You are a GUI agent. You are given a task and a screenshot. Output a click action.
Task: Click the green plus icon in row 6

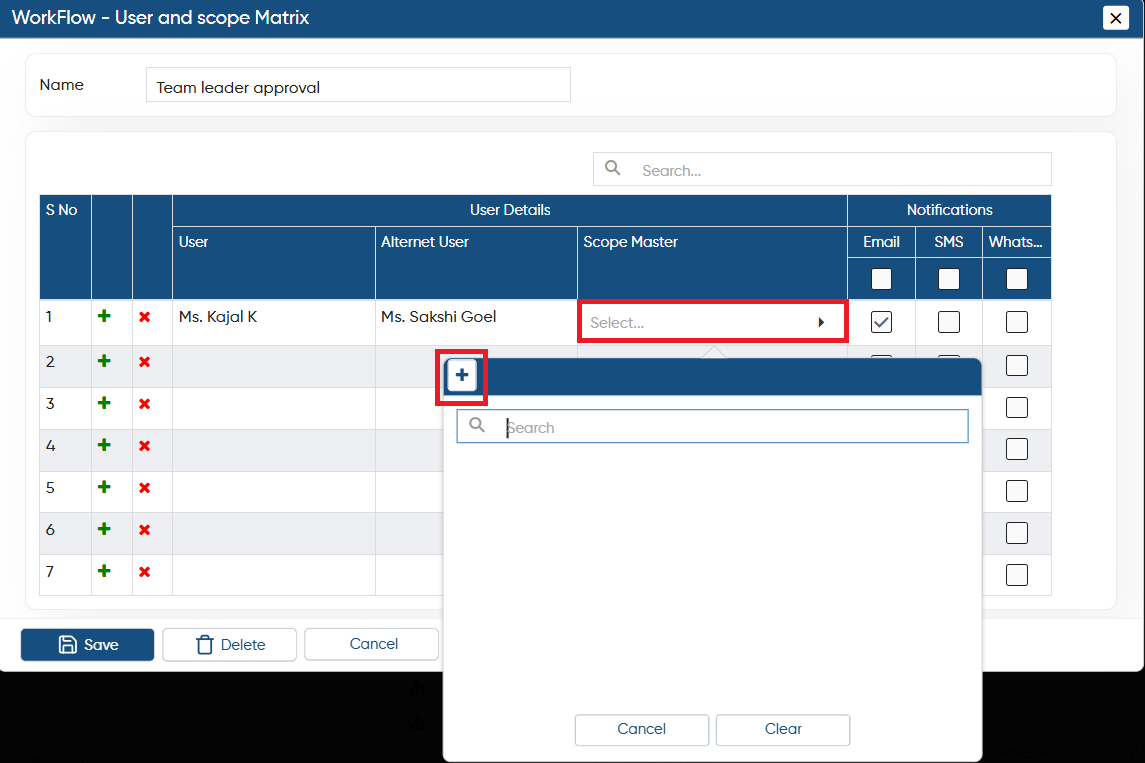coord(104,529)
